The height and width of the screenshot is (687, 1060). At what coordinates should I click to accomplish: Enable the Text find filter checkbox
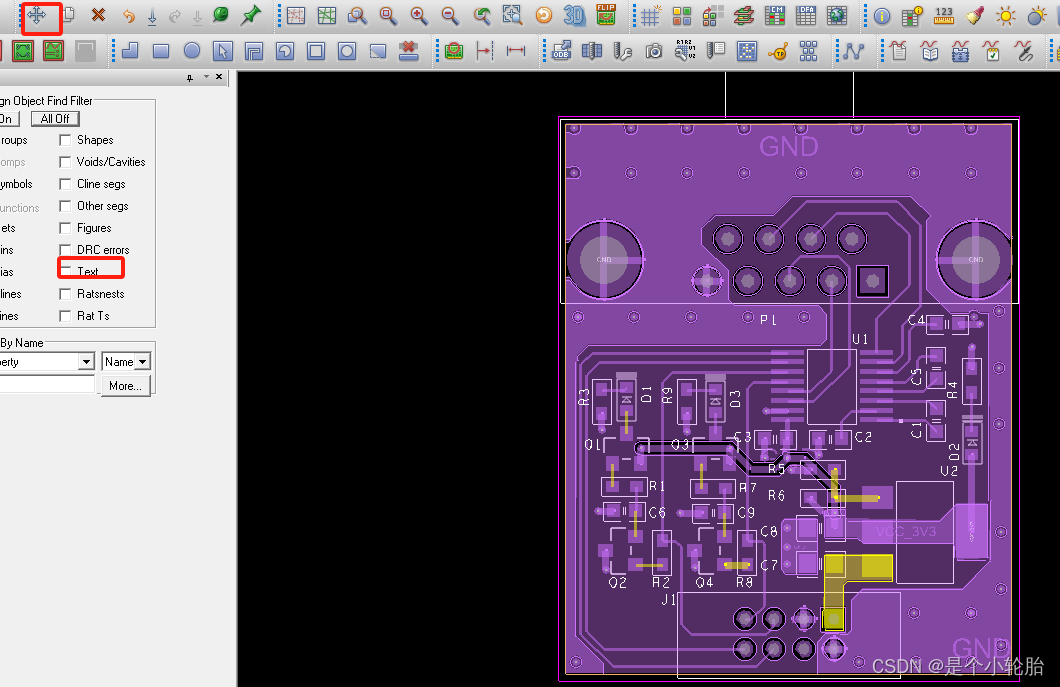tap(66, 268)
